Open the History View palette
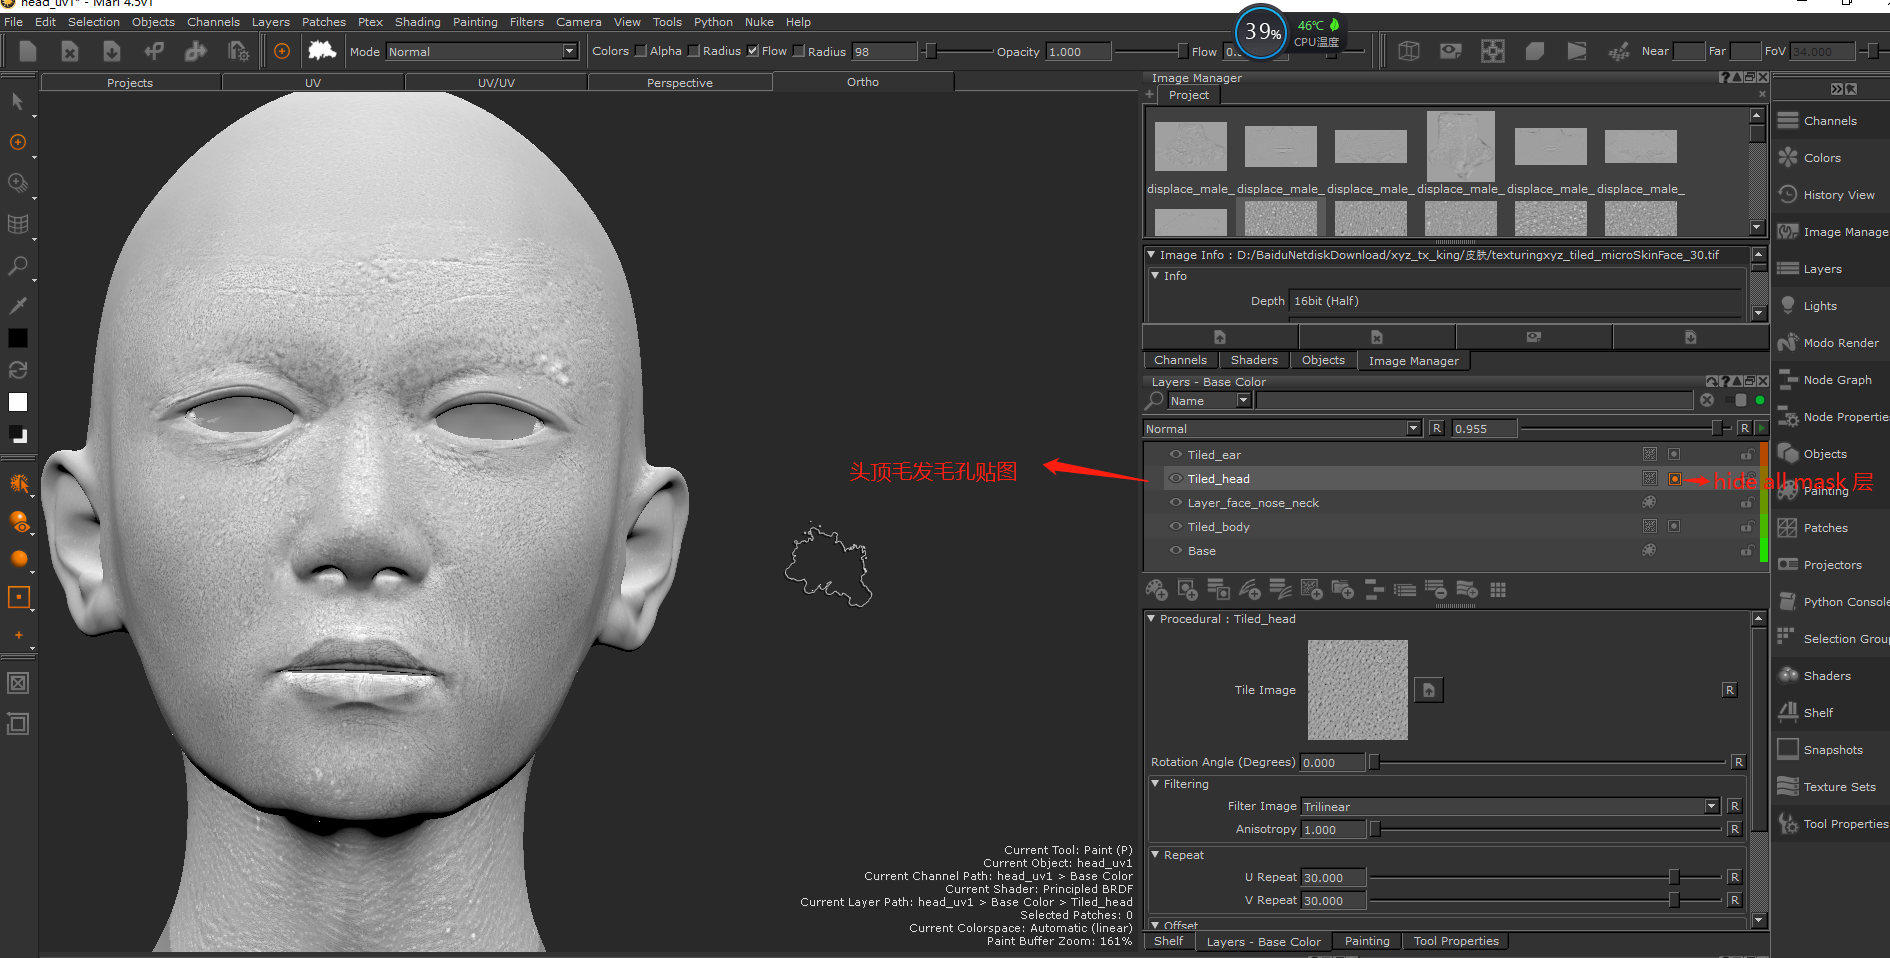 point(1838,195)
